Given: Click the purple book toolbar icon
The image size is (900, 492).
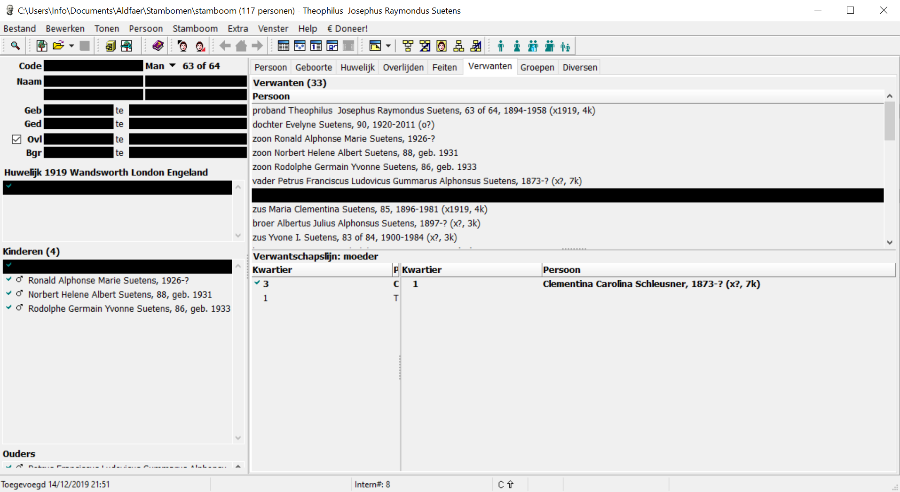Looking at the screenshot, I should [158, 46].
